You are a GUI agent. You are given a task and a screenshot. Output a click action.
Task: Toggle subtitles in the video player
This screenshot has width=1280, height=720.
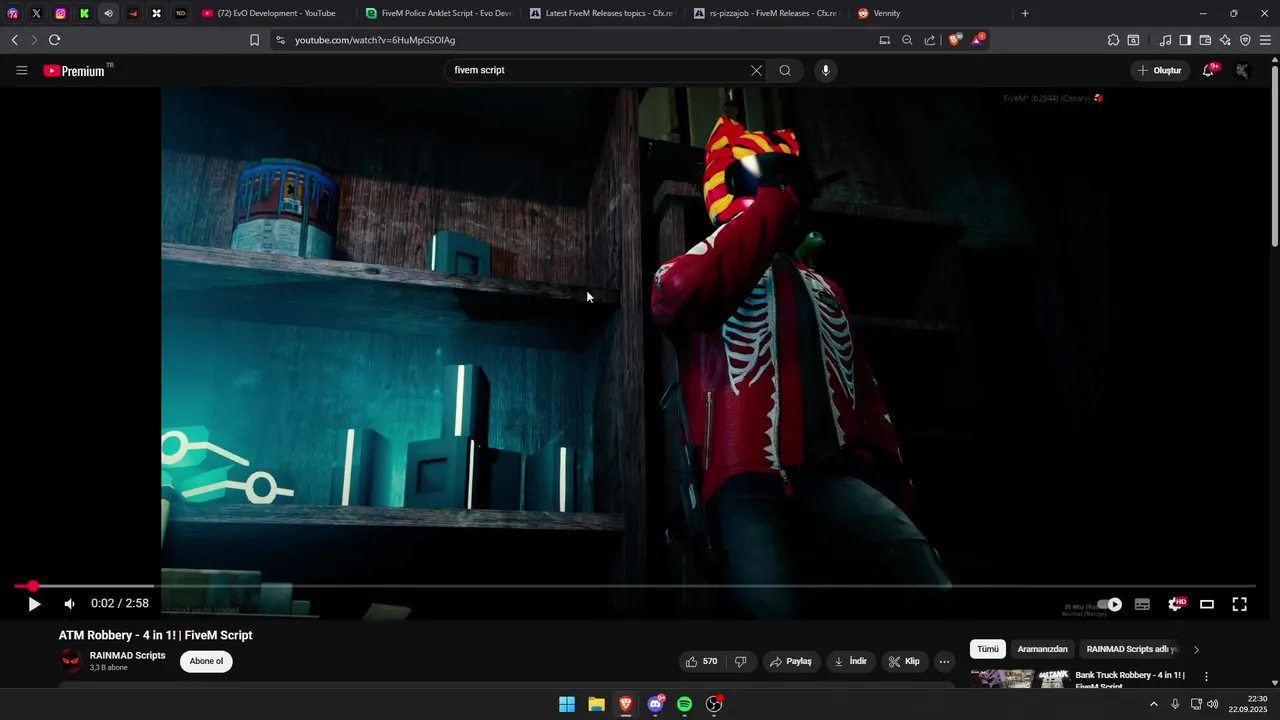pyautogui.click(x=1142, y=604)
